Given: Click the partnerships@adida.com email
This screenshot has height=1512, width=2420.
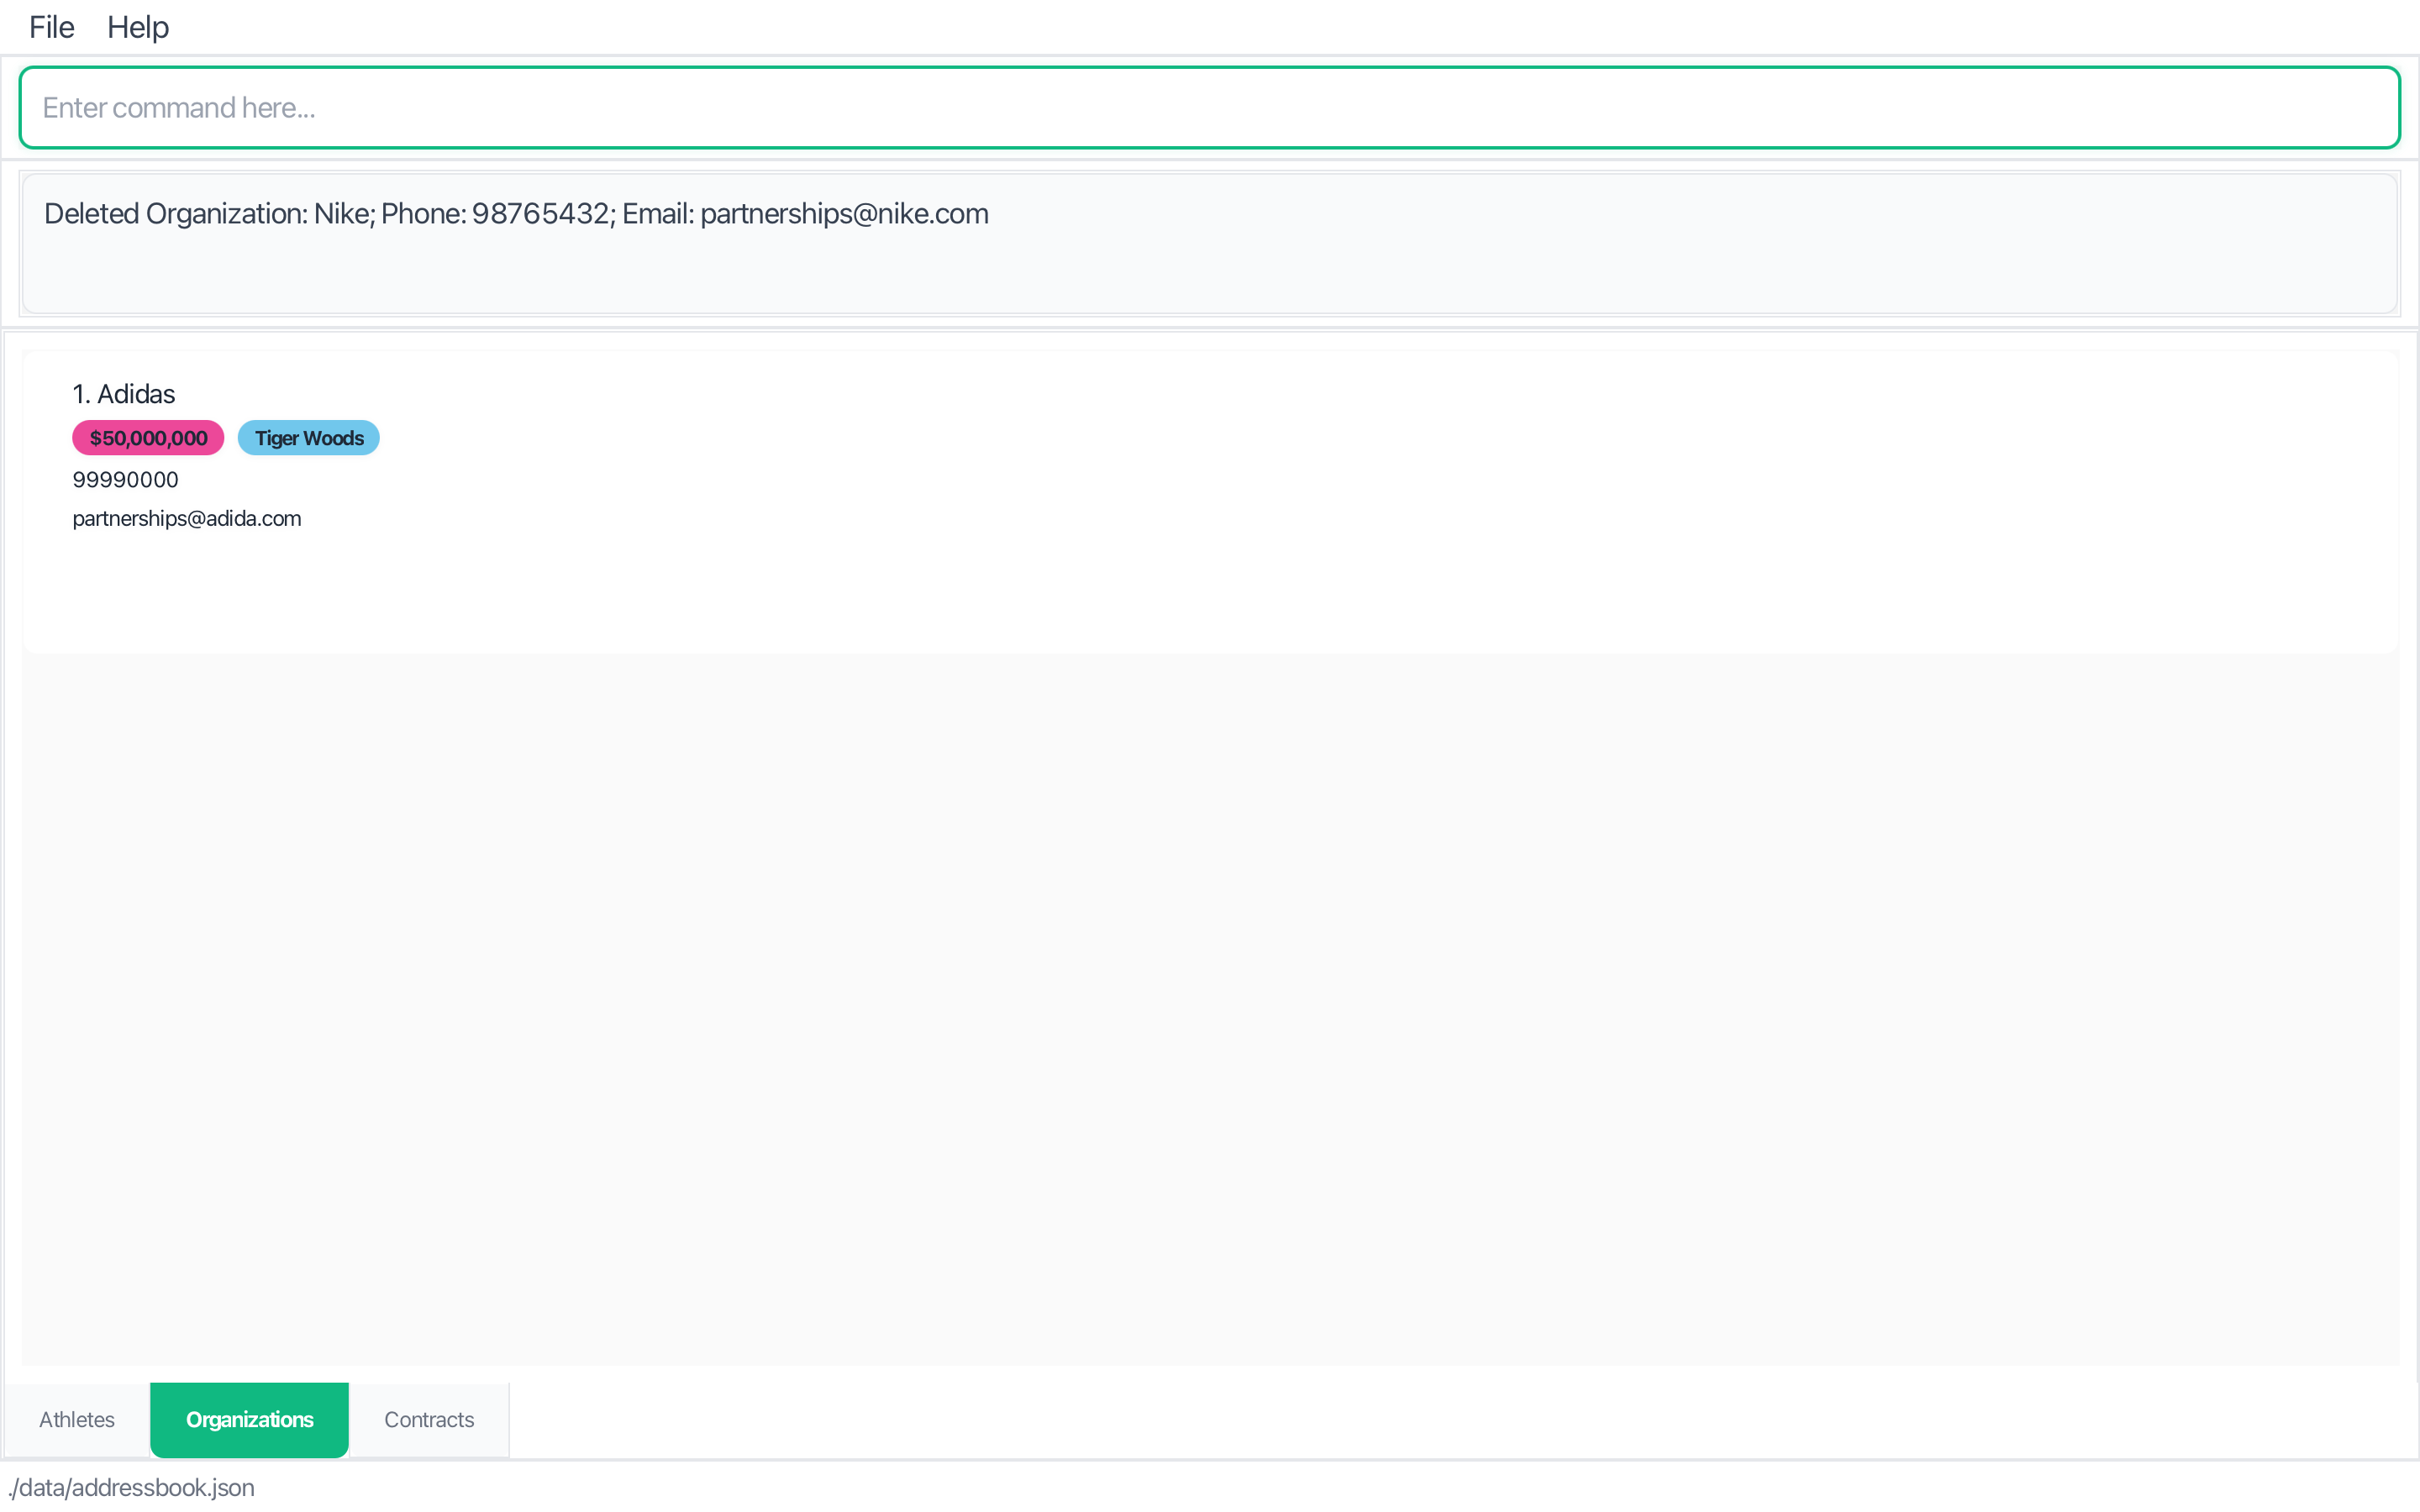Looking at the screenshot, I should 187,519.
